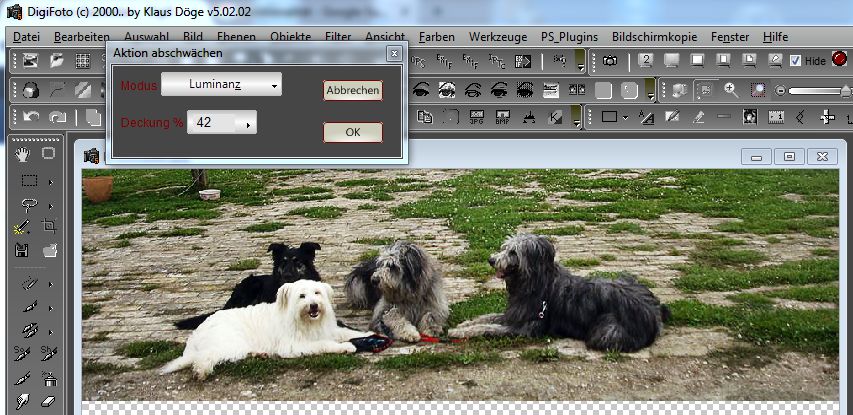
Task: Click the zoom-in magnifier icon
Action: 731,90
